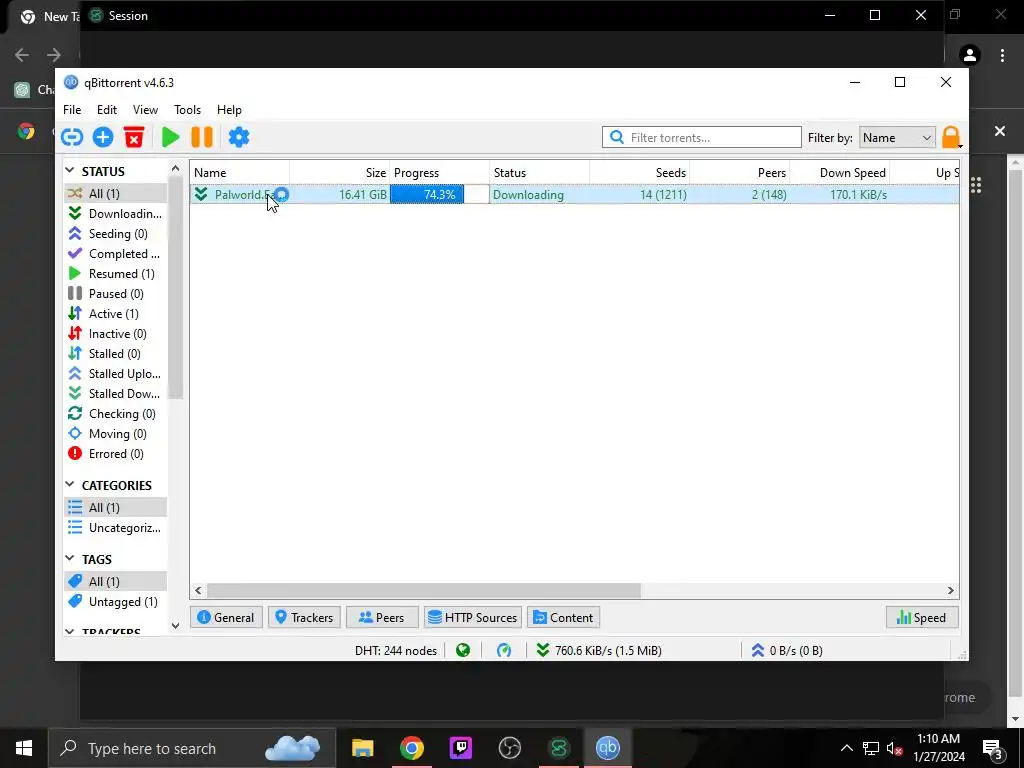The height and width of the screenshot is (768, 1024).
Task: Select the Stalled Uploading filter
Action: tap(115, 374)
